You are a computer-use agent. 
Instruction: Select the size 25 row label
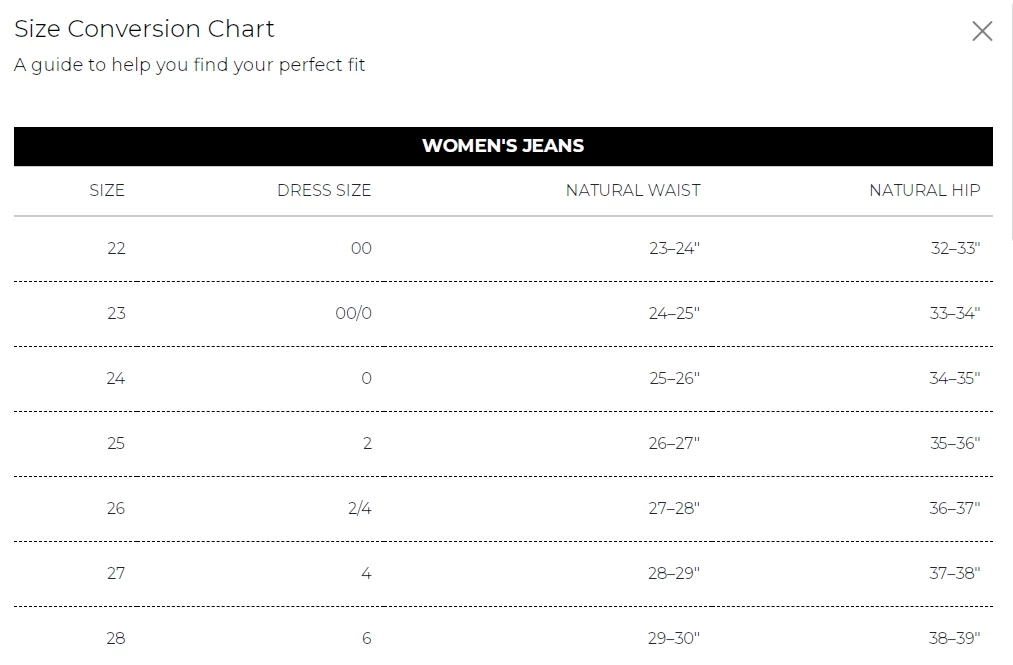click(x=116, y=443)
